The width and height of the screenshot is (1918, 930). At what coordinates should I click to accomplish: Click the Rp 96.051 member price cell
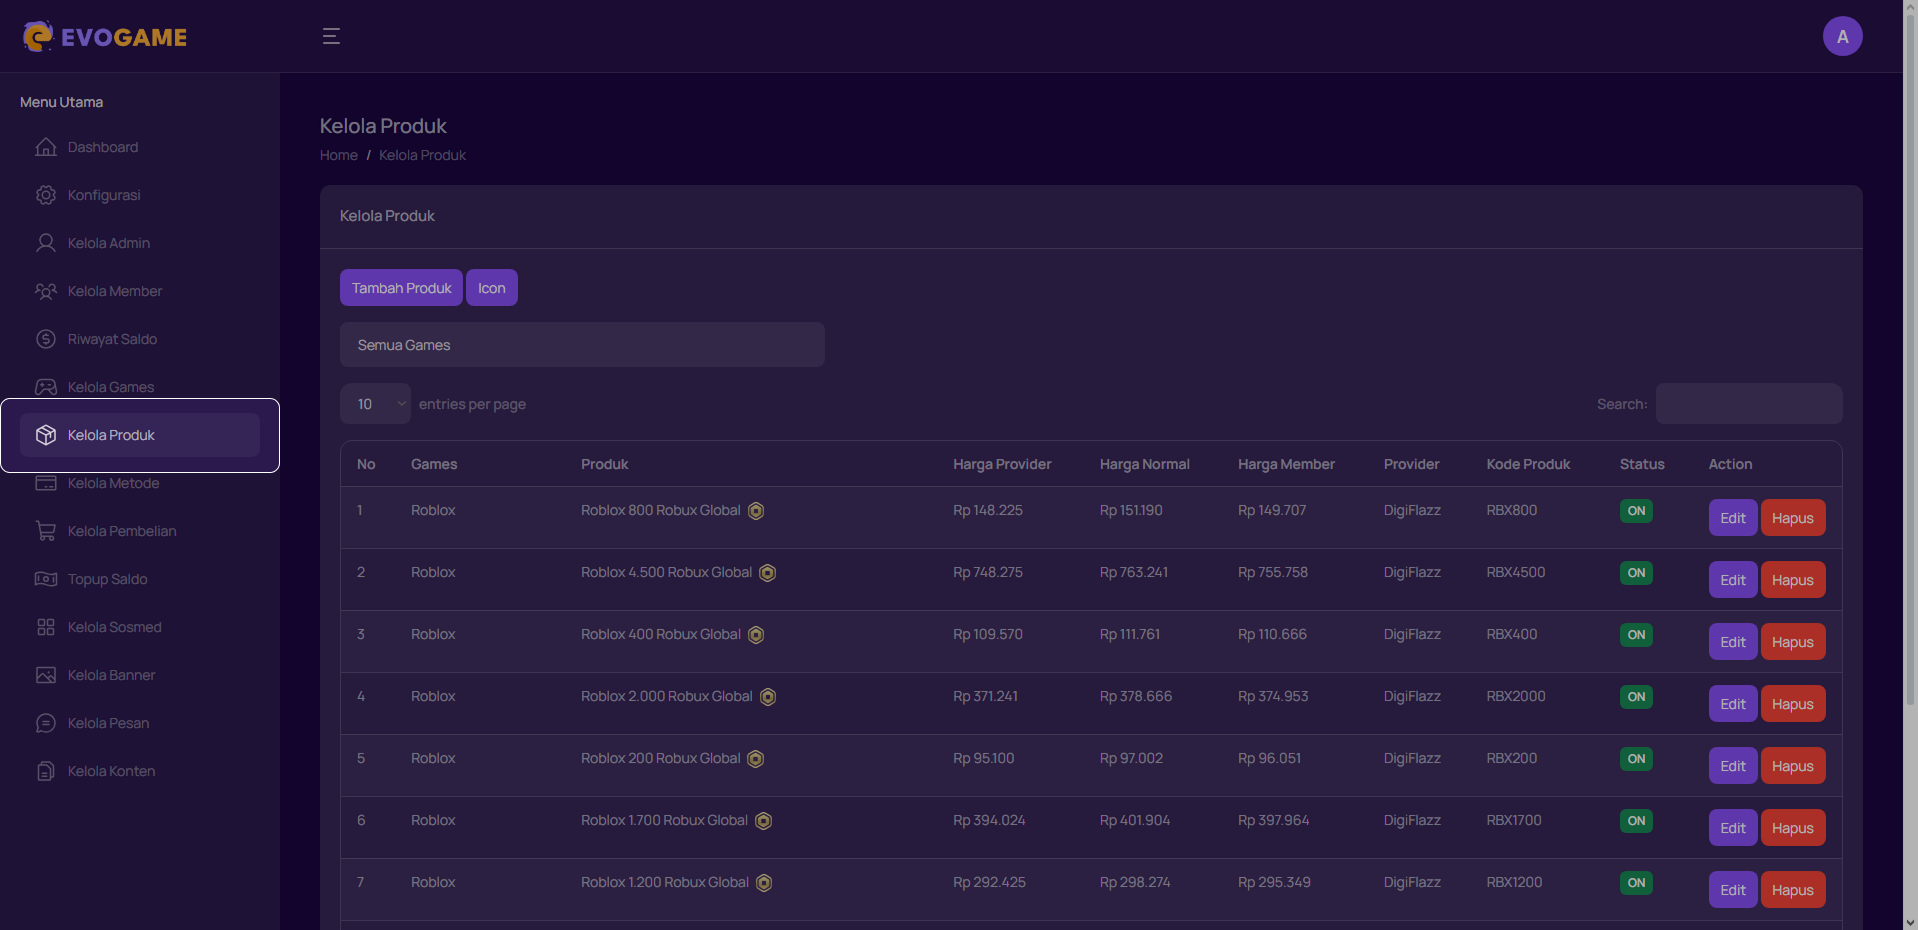click(x=1270, y=758)
